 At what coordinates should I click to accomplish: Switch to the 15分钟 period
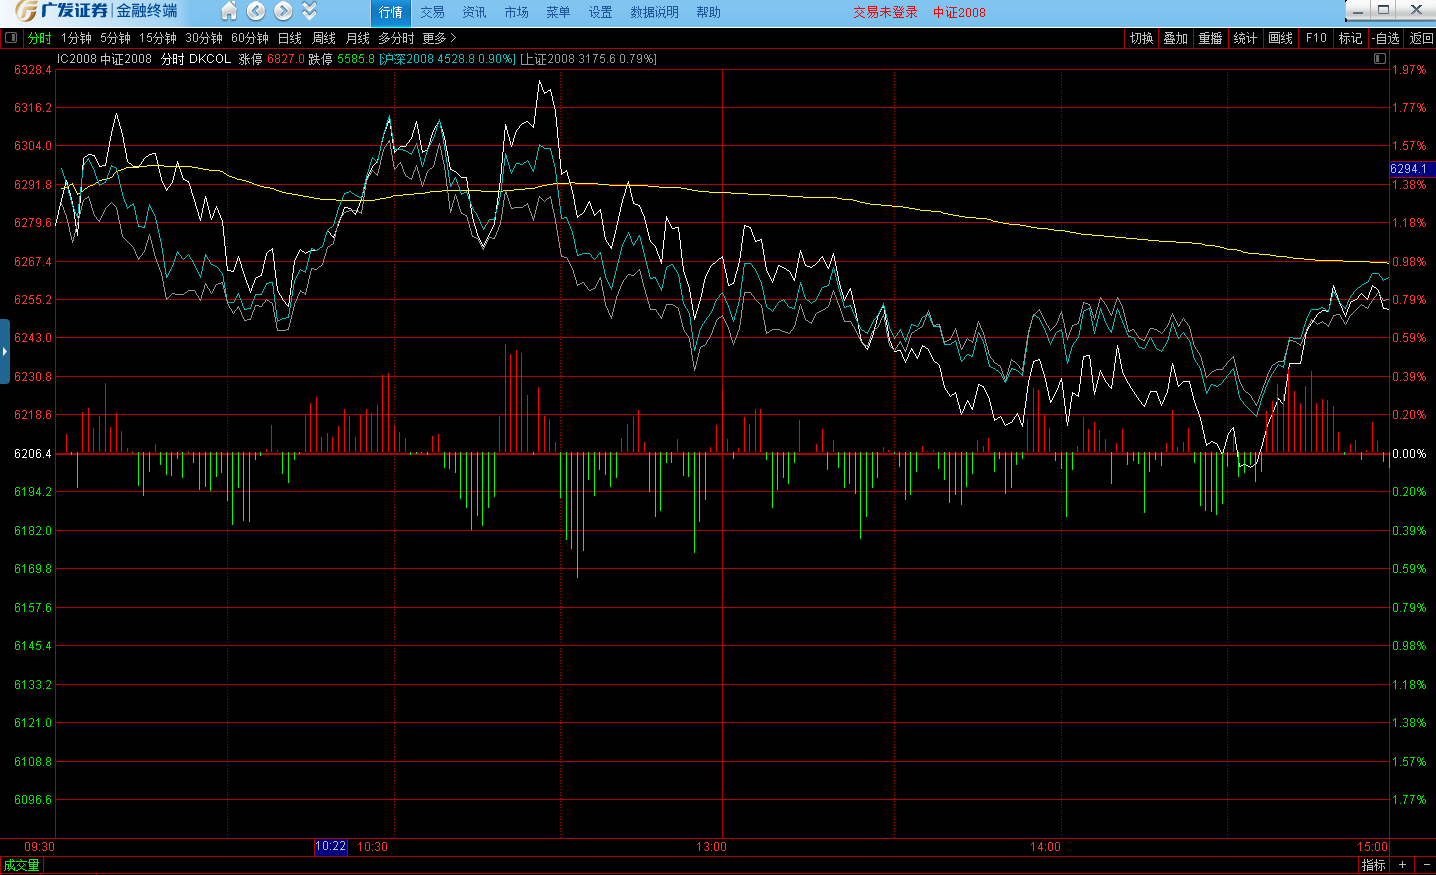(158, 38)
